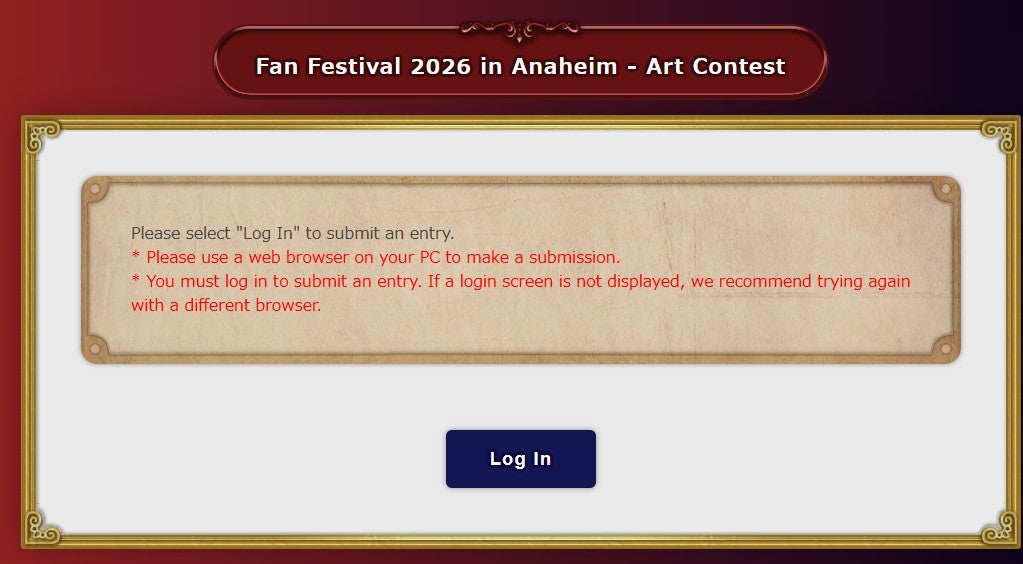Image resolution: width=1023 pixels, height=564 pixels.
Task: Click the parchment panel's top-right corner rivet
Action: (x=945, y=190)
